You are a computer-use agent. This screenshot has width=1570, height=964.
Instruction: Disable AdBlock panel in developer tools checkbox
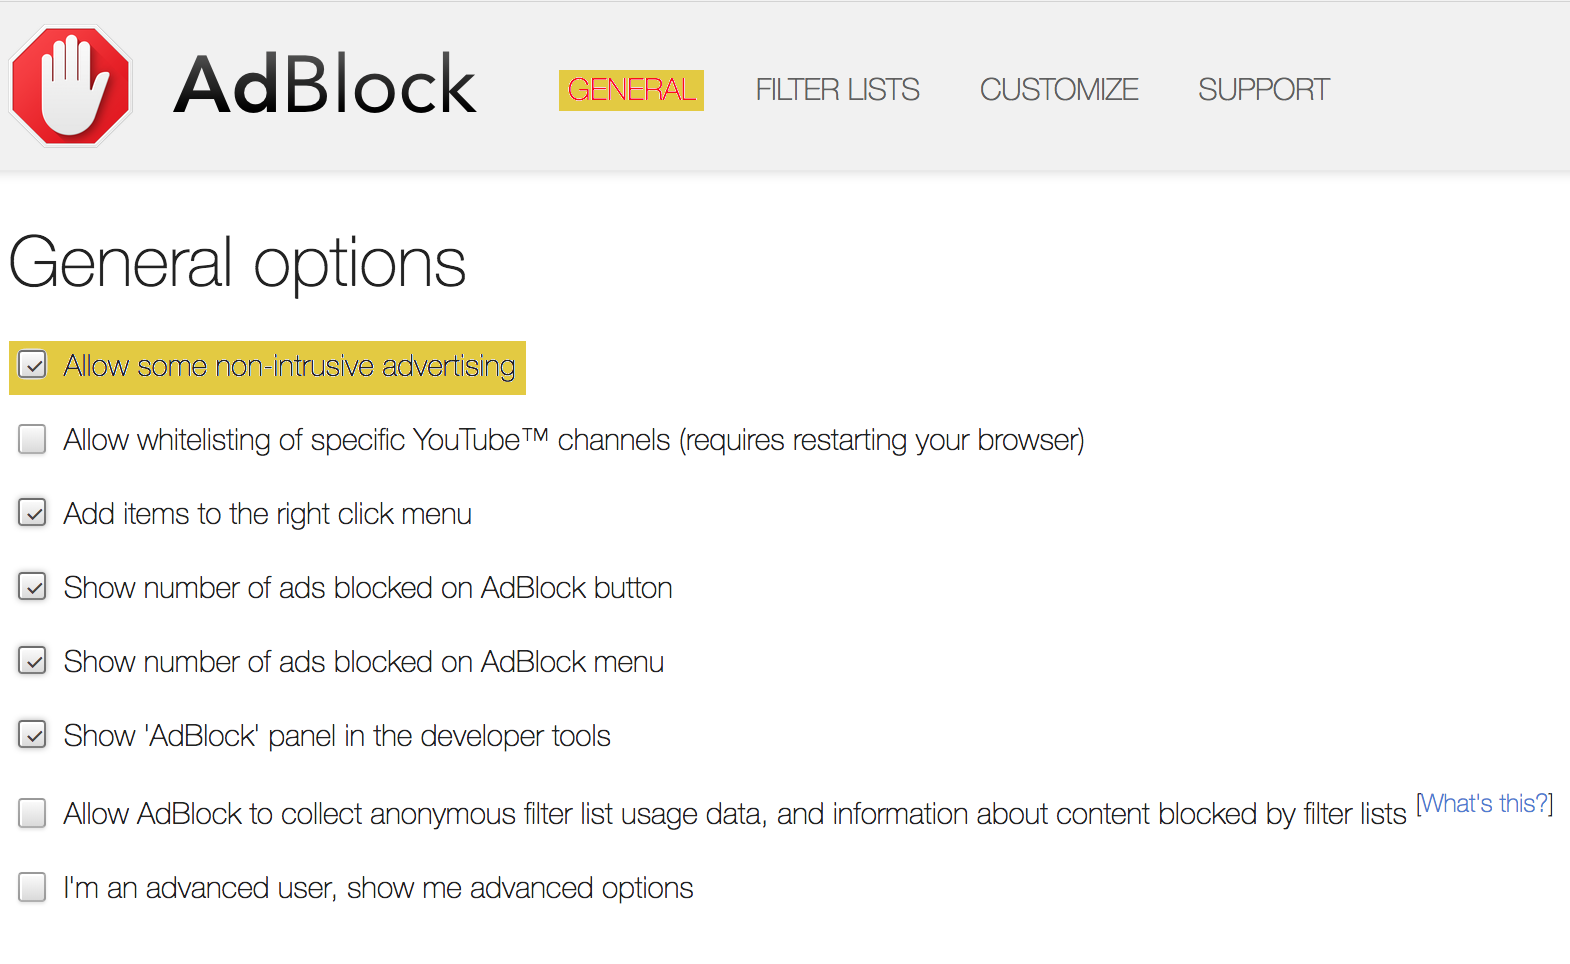pyautogui.click(x=33, y=735)
